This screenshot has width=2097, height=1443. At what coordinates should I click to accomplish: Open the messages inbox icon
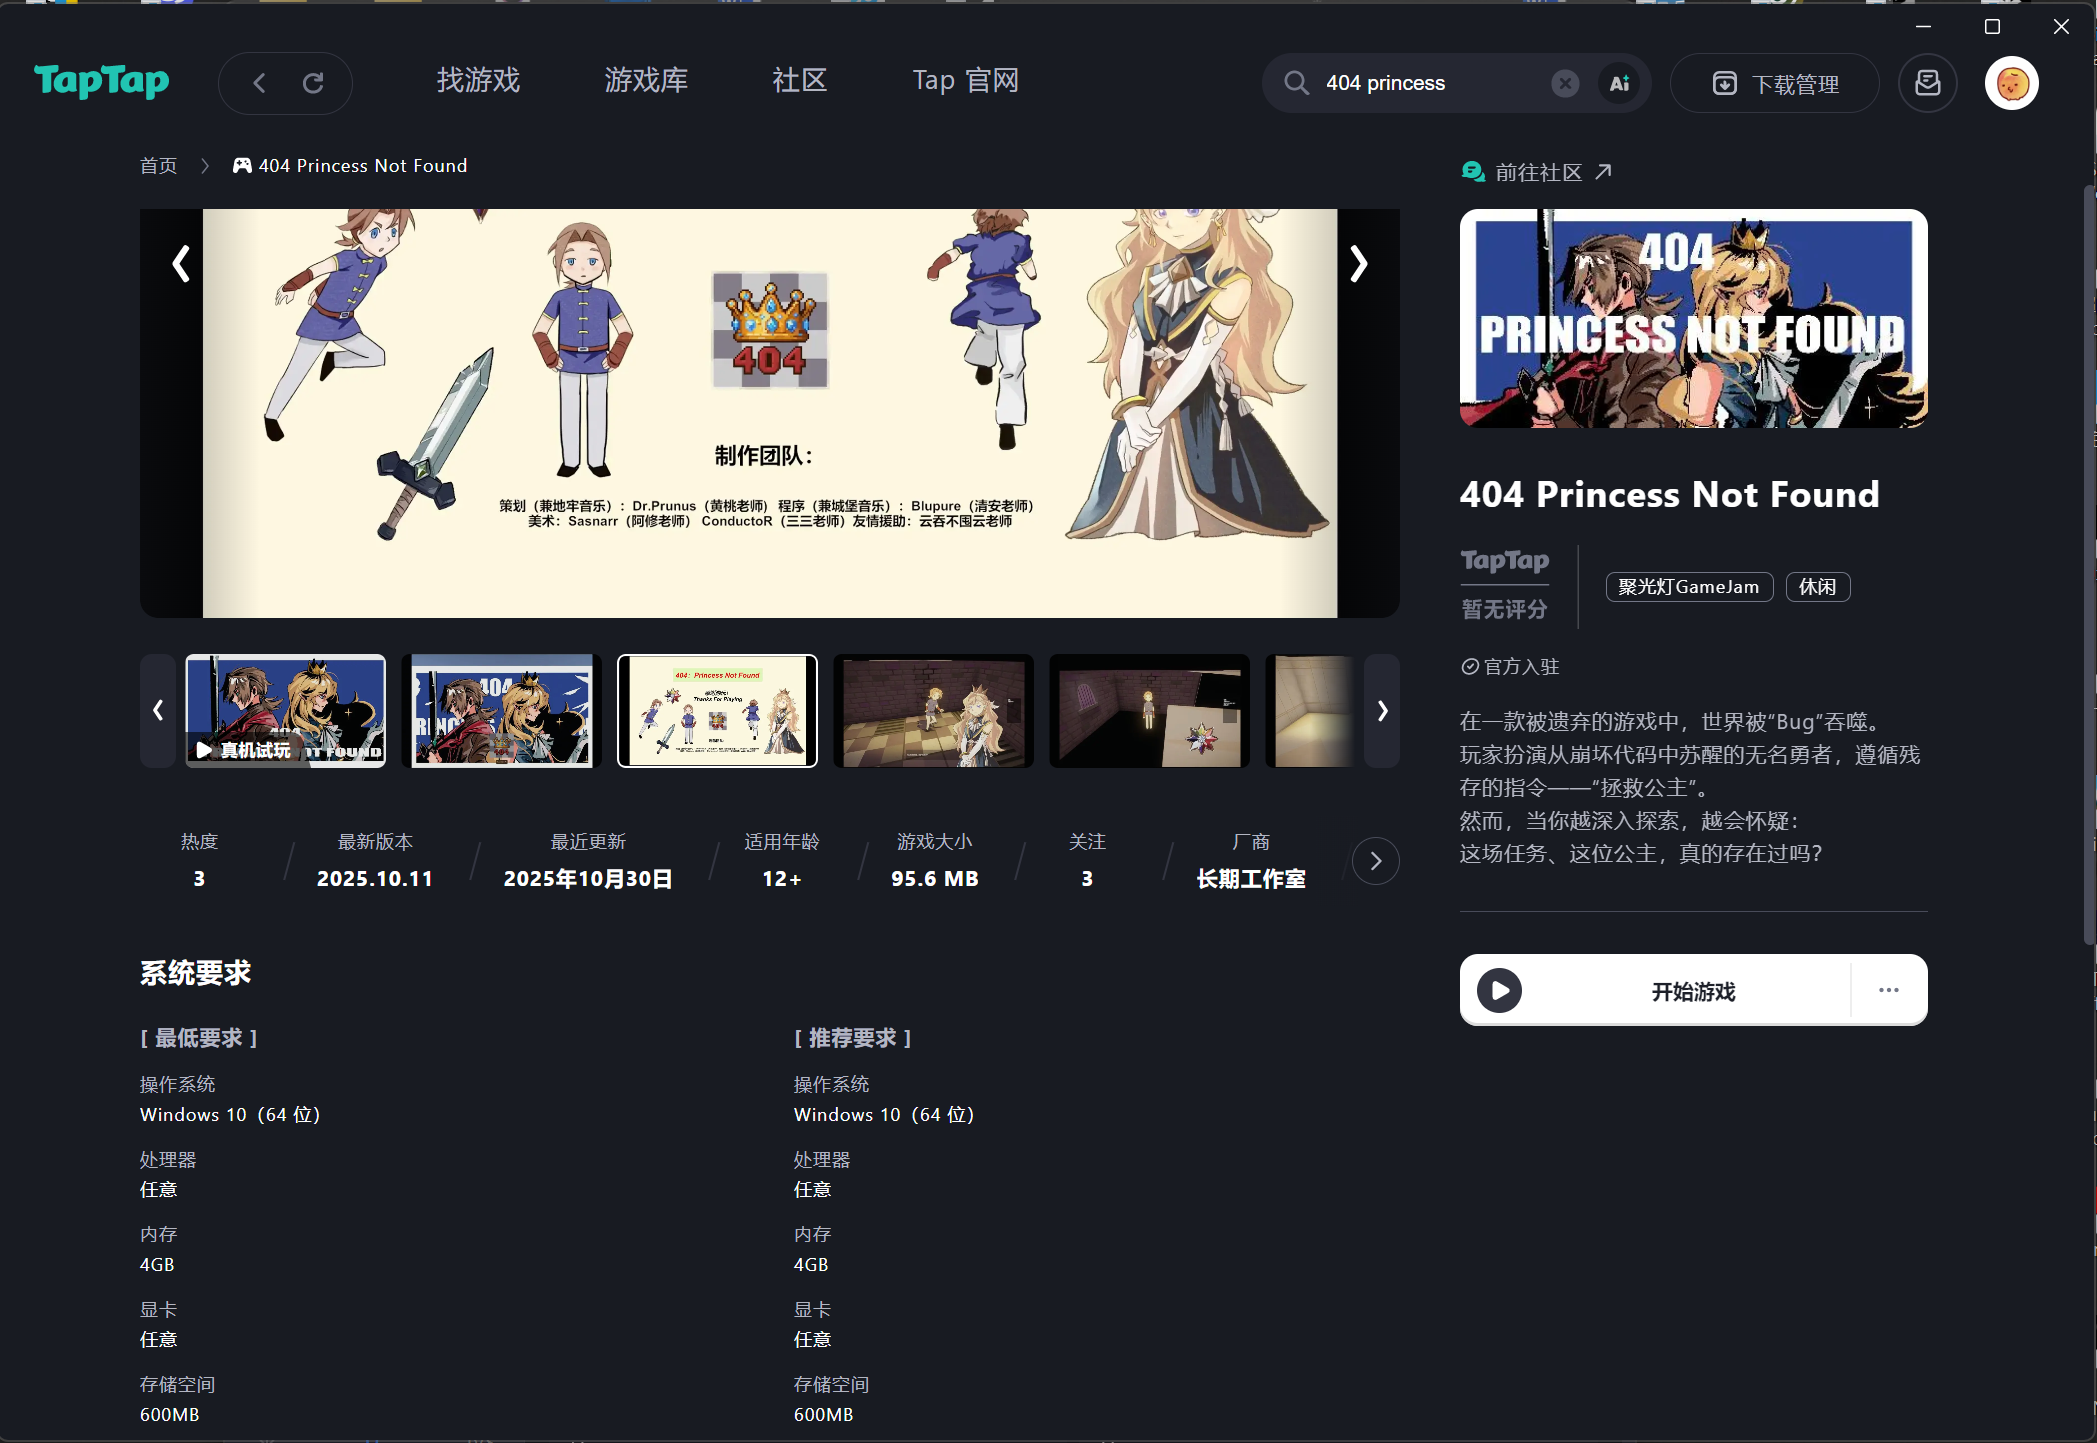pos(1927,83)
